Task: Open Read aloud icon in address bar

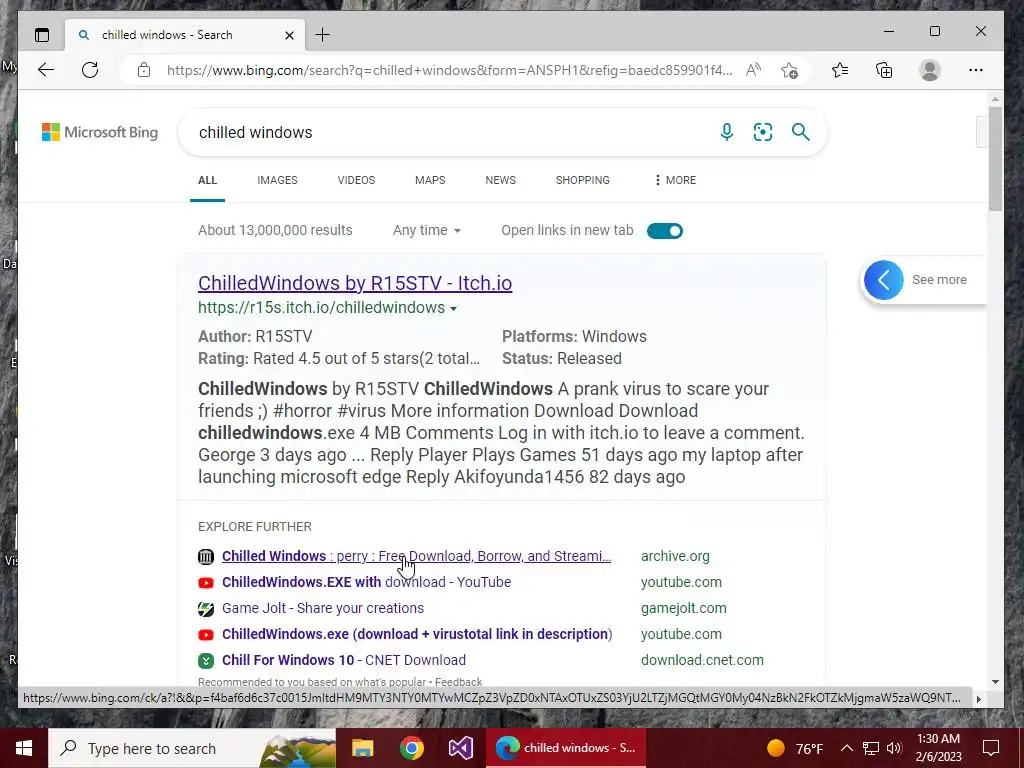Action: pos(754,70)
